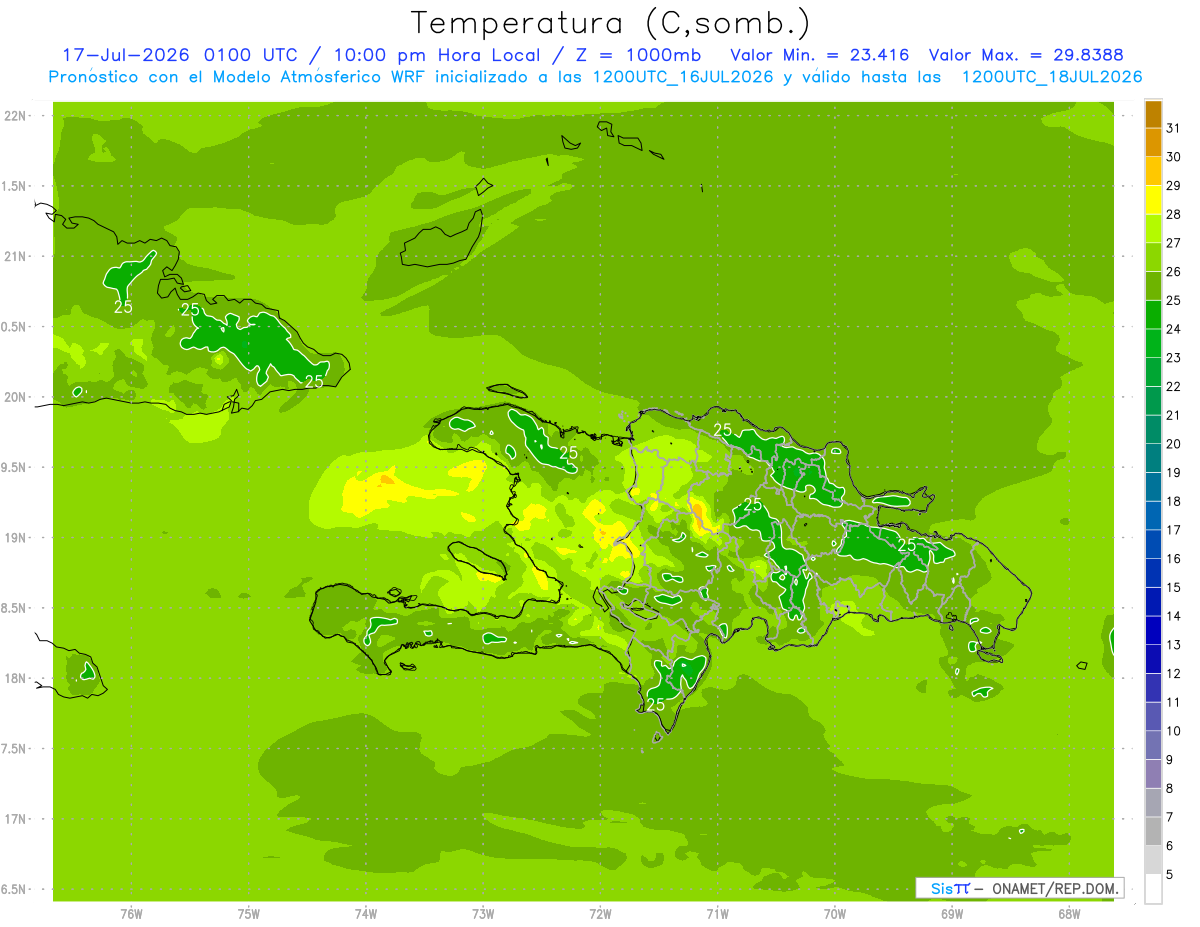1200x927 pixels.
Task: Pick the green segment between 23 and 24
Action: click(1153, 344)
